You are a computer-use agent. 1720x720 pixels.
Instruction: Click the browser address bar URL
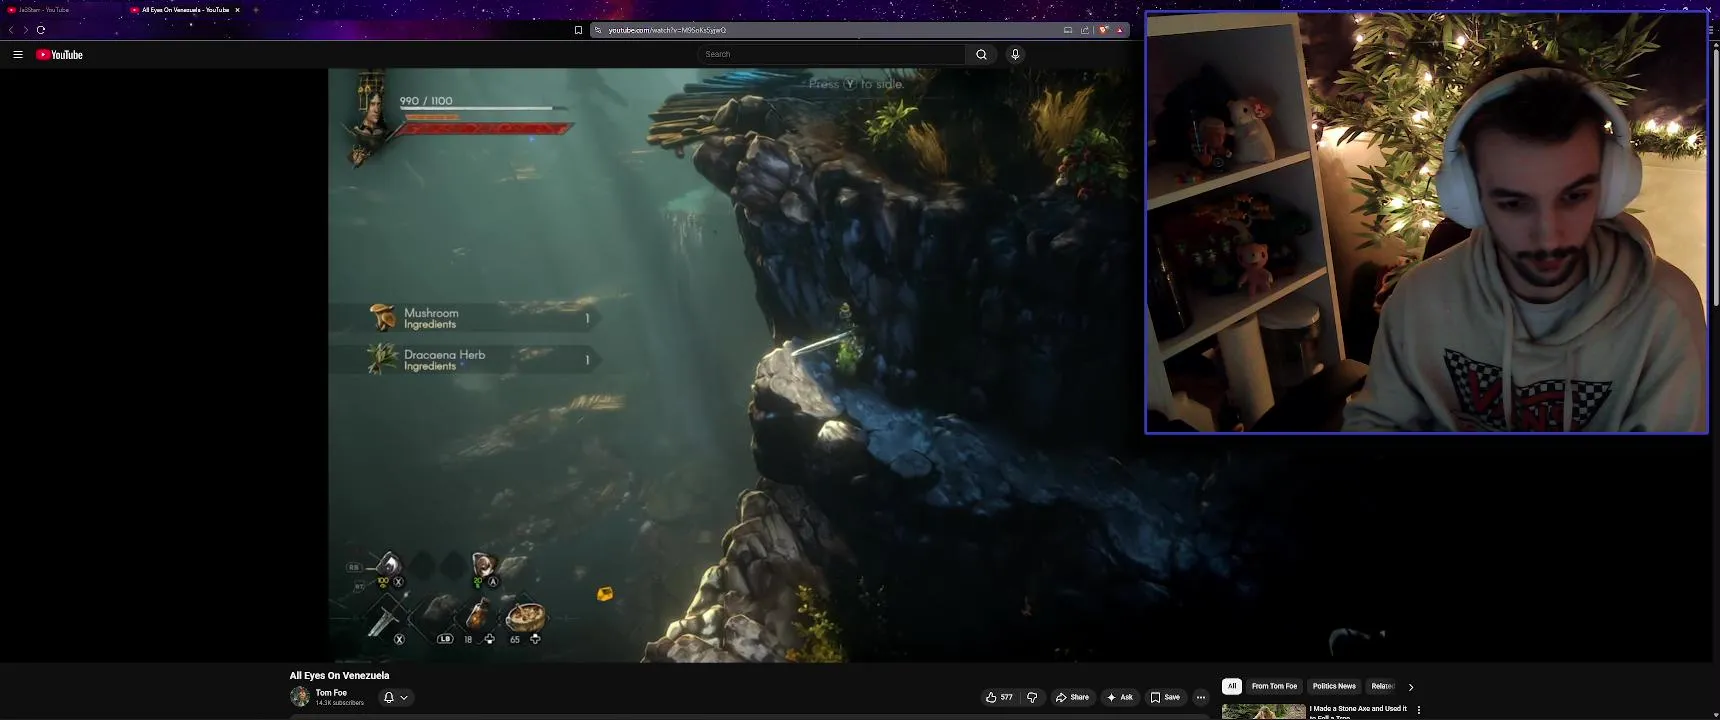(x=667, y=30)
